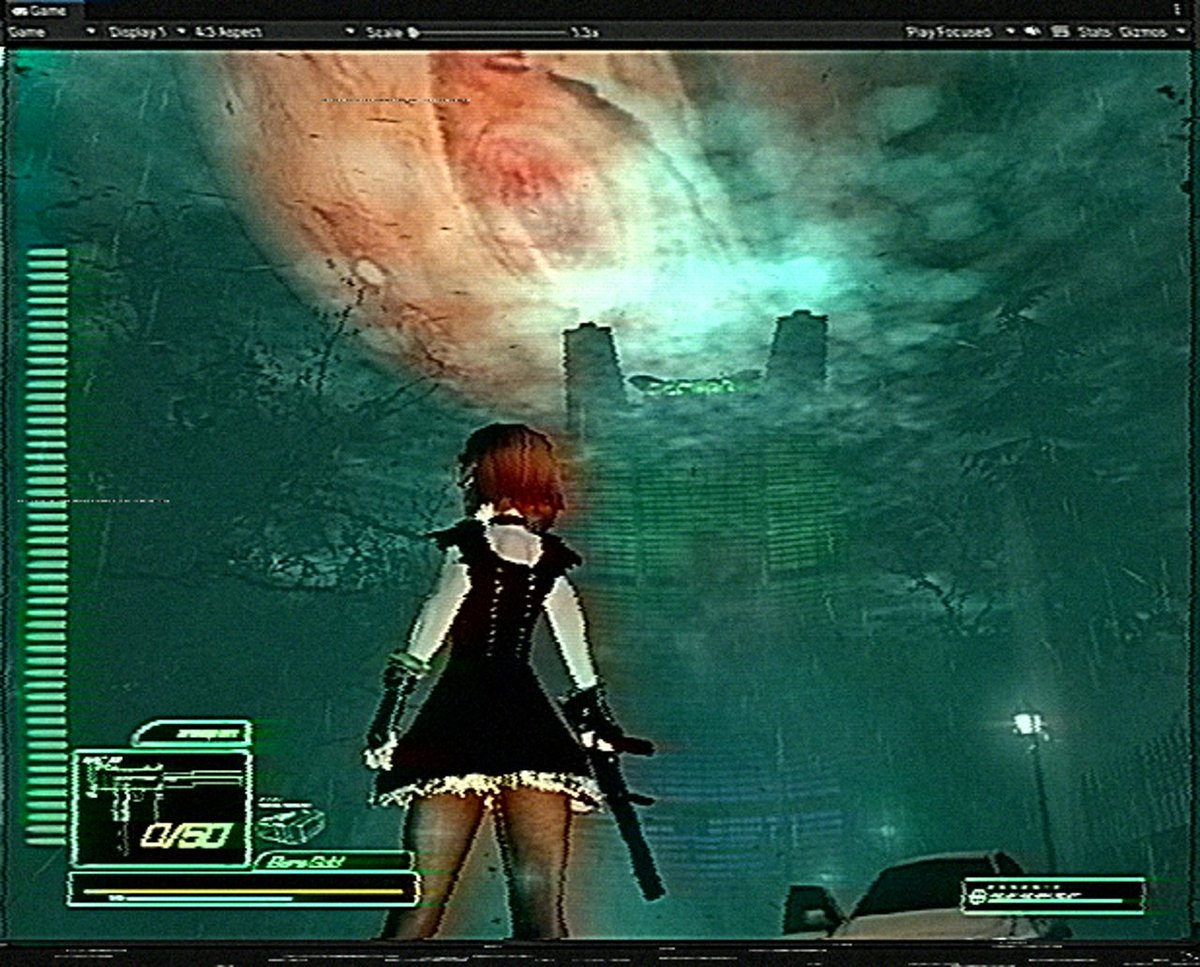
Task: Toggle the mute audio icon
Action: [x=1033, y=32]
